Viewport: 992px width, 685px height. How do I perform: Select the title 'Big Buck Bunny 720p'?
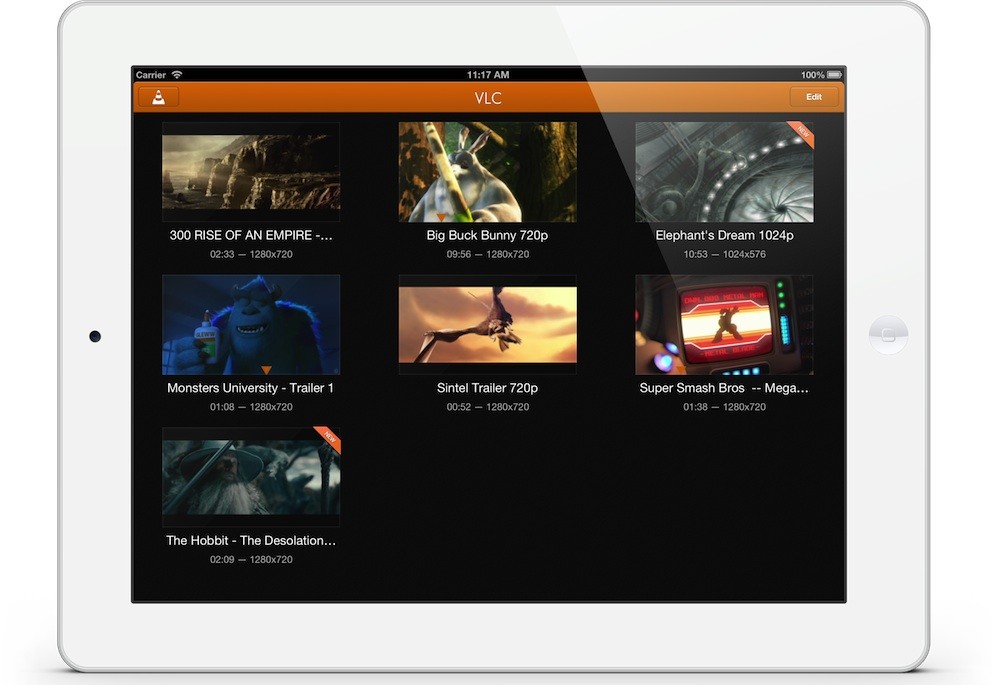487,235
